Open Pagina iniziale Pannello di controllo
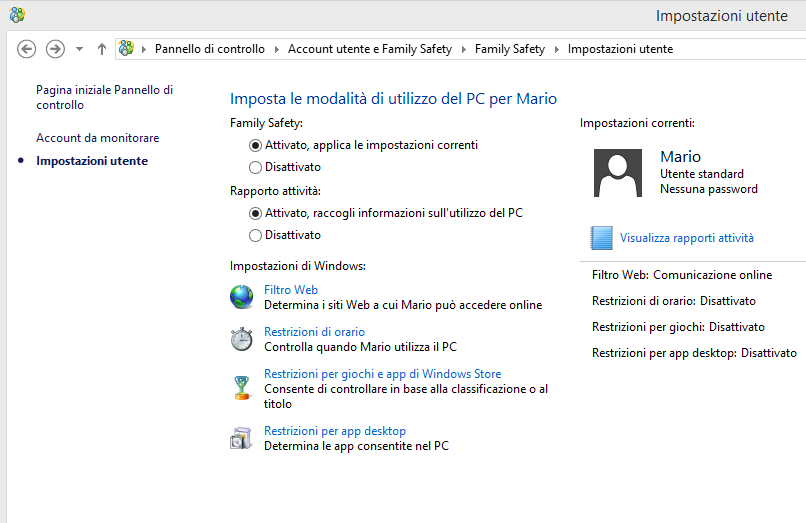This screenshot has height=523, width=806. point(104,97)
